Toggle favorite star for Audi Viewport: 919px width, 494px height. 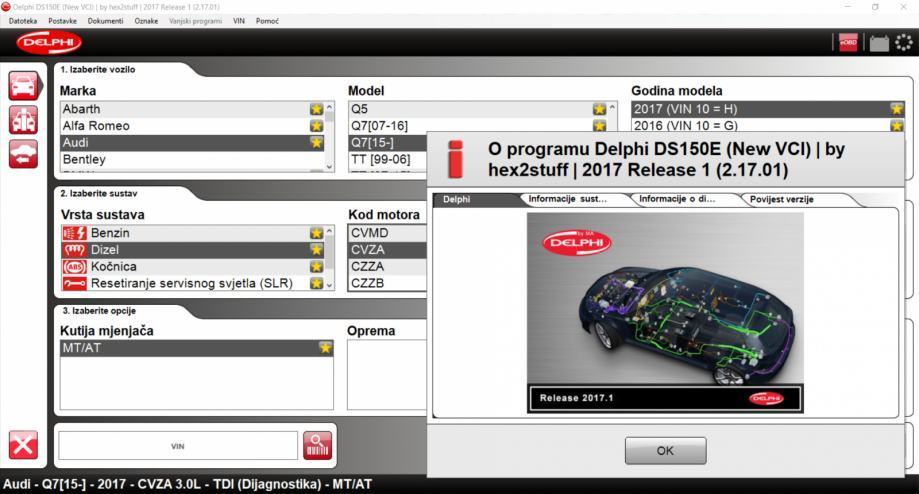(x=316, y=142)
